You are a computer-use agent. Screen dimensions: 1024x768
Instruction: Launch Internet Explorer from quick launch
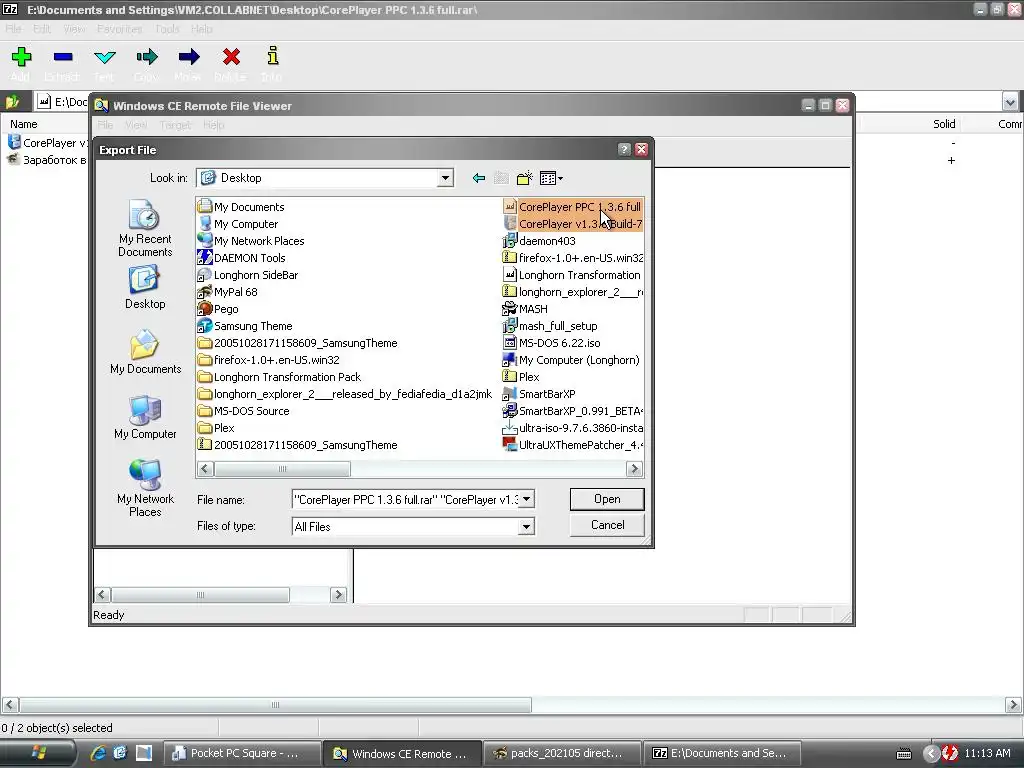tap(98, 753)
